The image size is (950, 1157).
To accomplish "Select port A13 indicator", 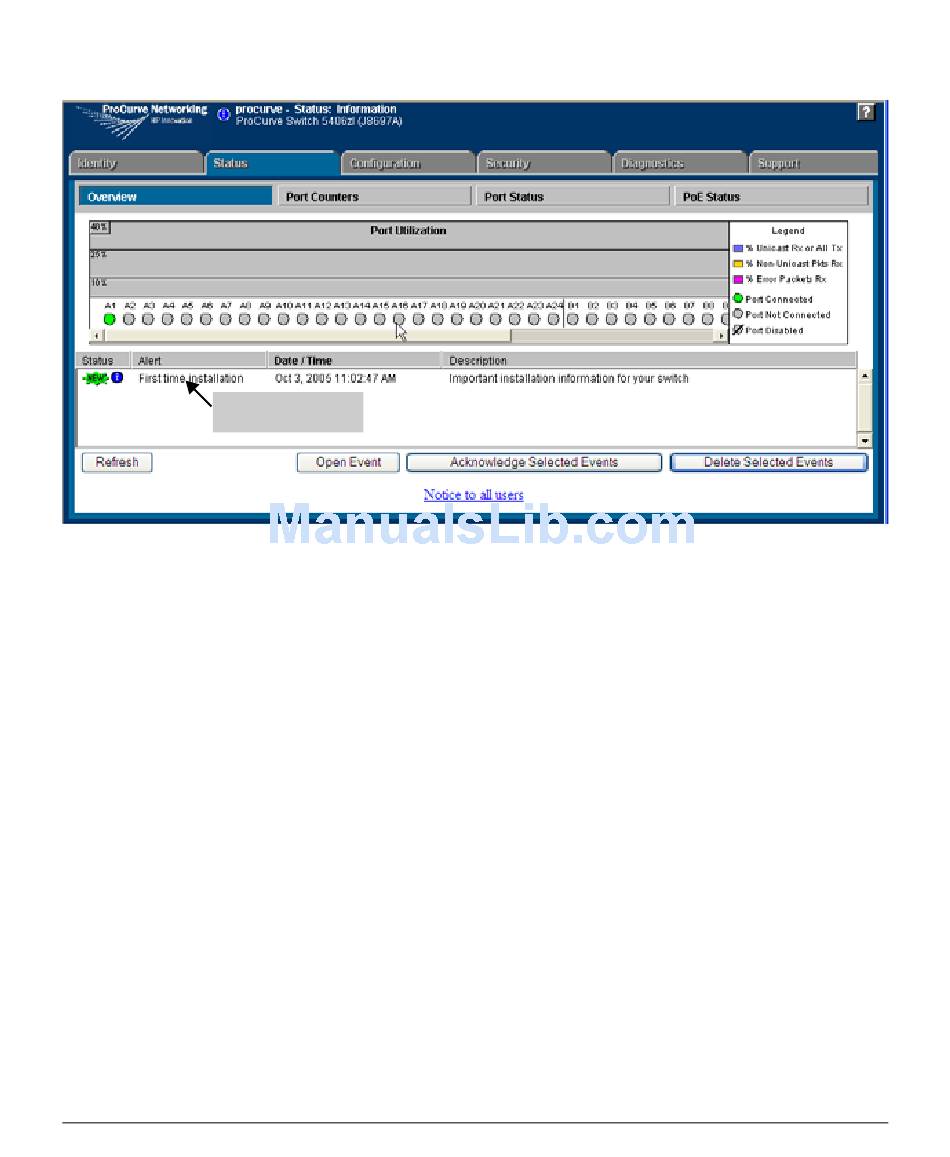I will [x=341, y=319].
